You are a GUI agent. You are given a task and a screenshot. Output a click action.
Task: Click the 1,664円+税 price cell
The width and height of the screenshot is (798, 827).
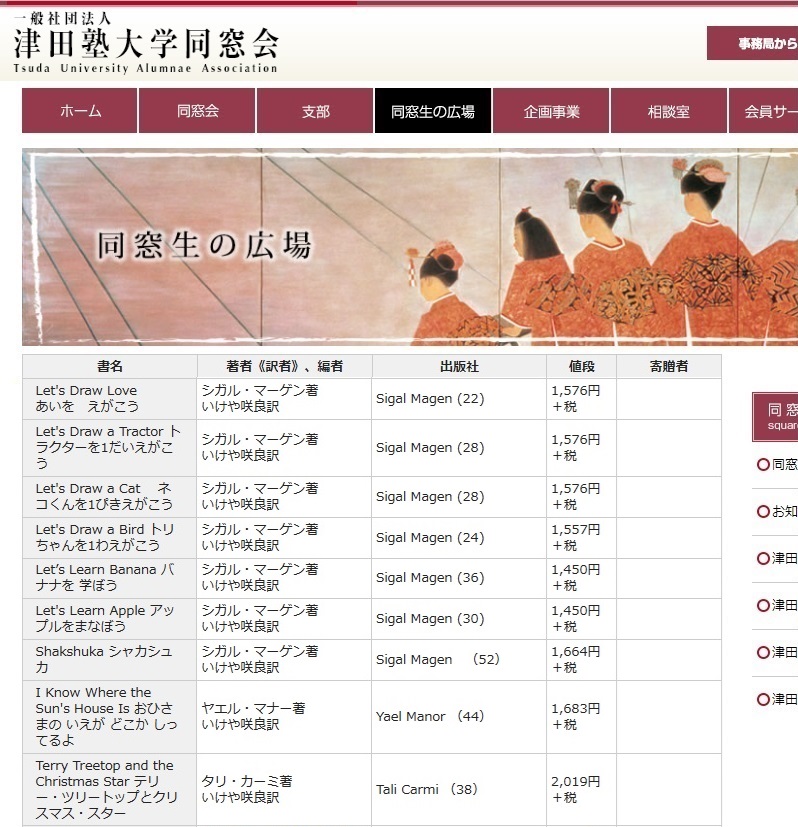pyautogui.click(x=581, y=660)
